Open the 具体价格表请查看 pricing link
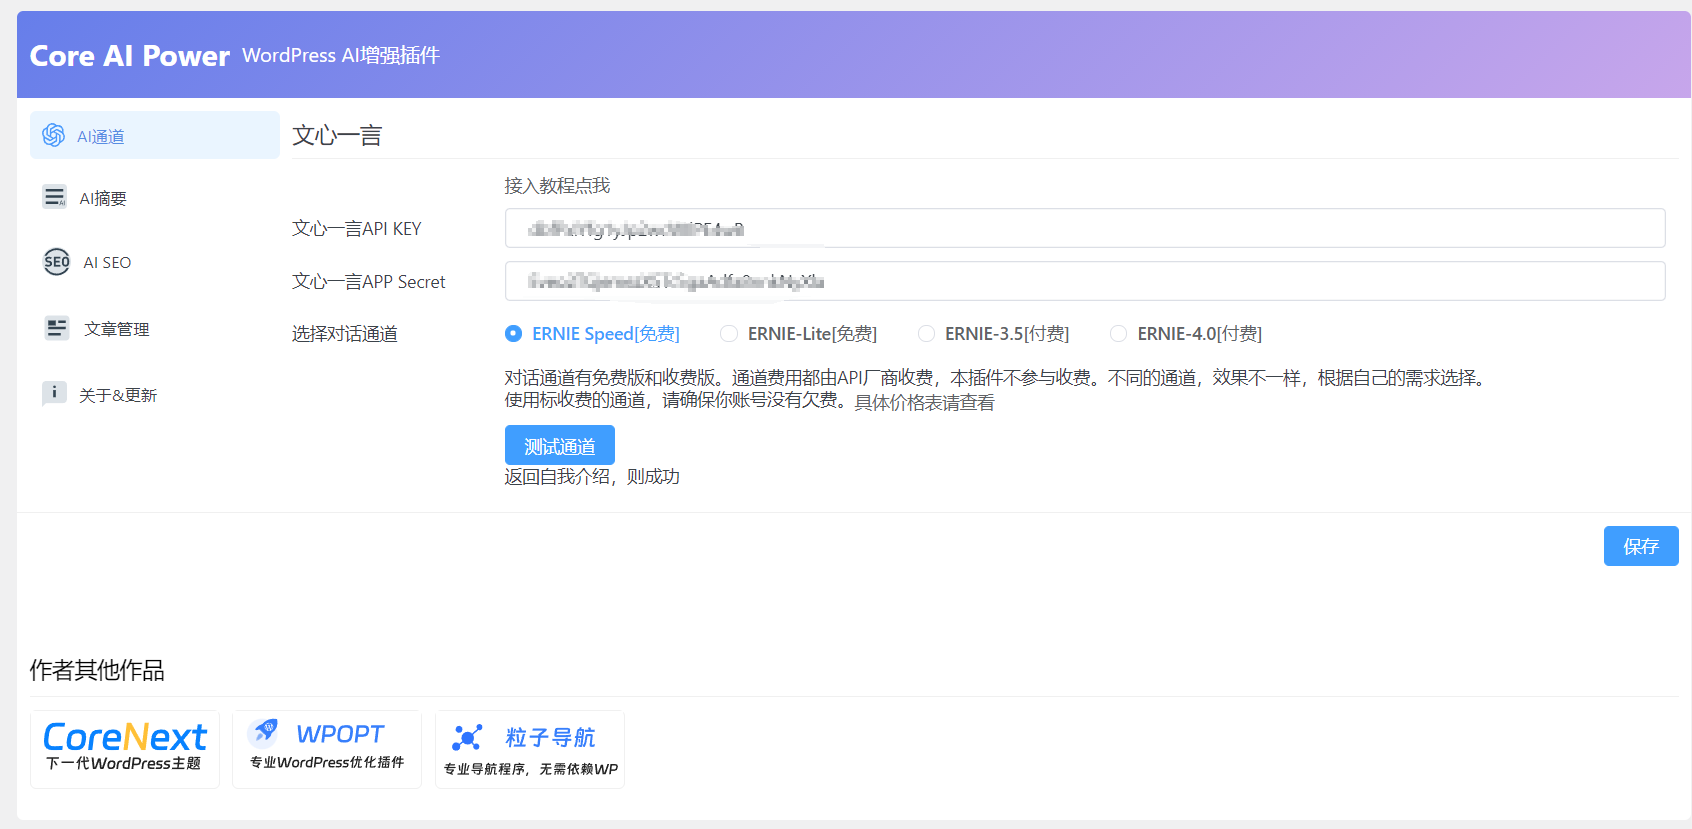This screenshot has width=1692, height=829. tap(925, 403)
